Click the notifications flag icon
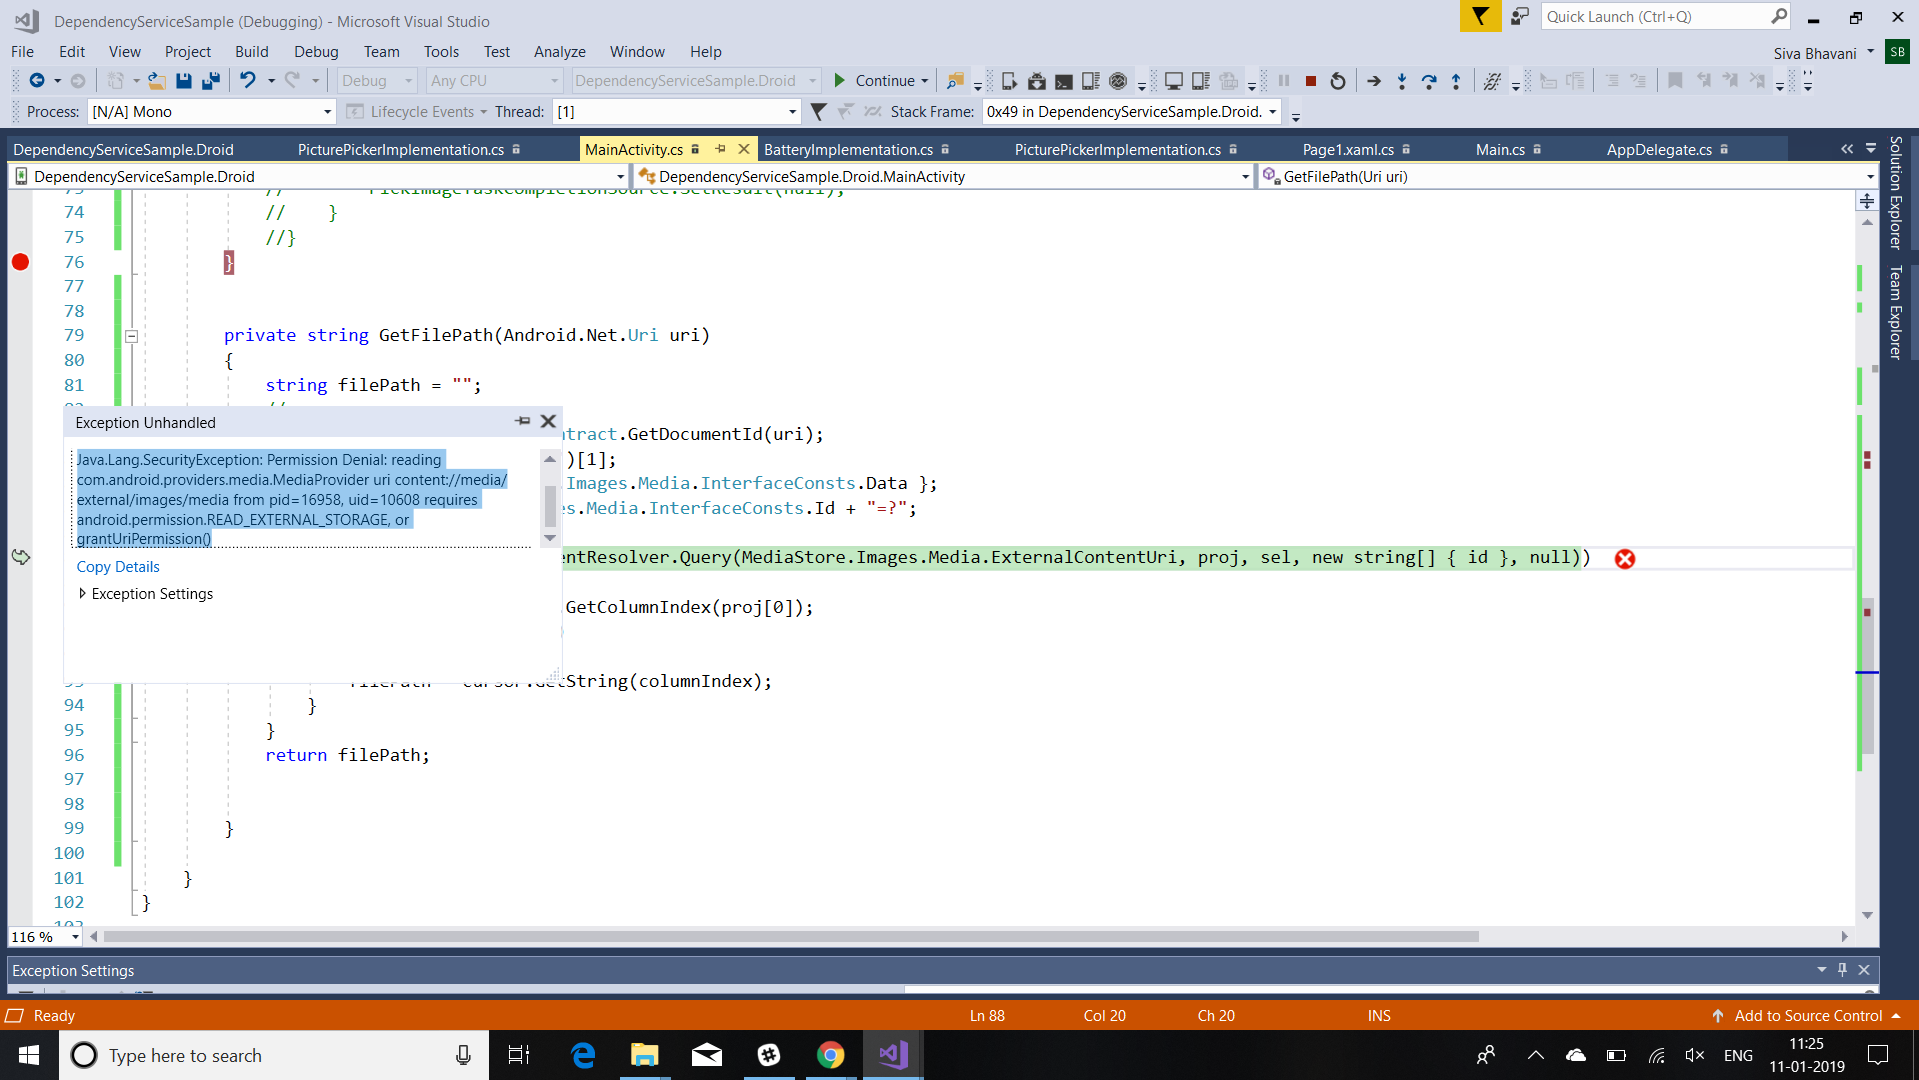The image size is (1919, 1080). [x=1480, y=16]
